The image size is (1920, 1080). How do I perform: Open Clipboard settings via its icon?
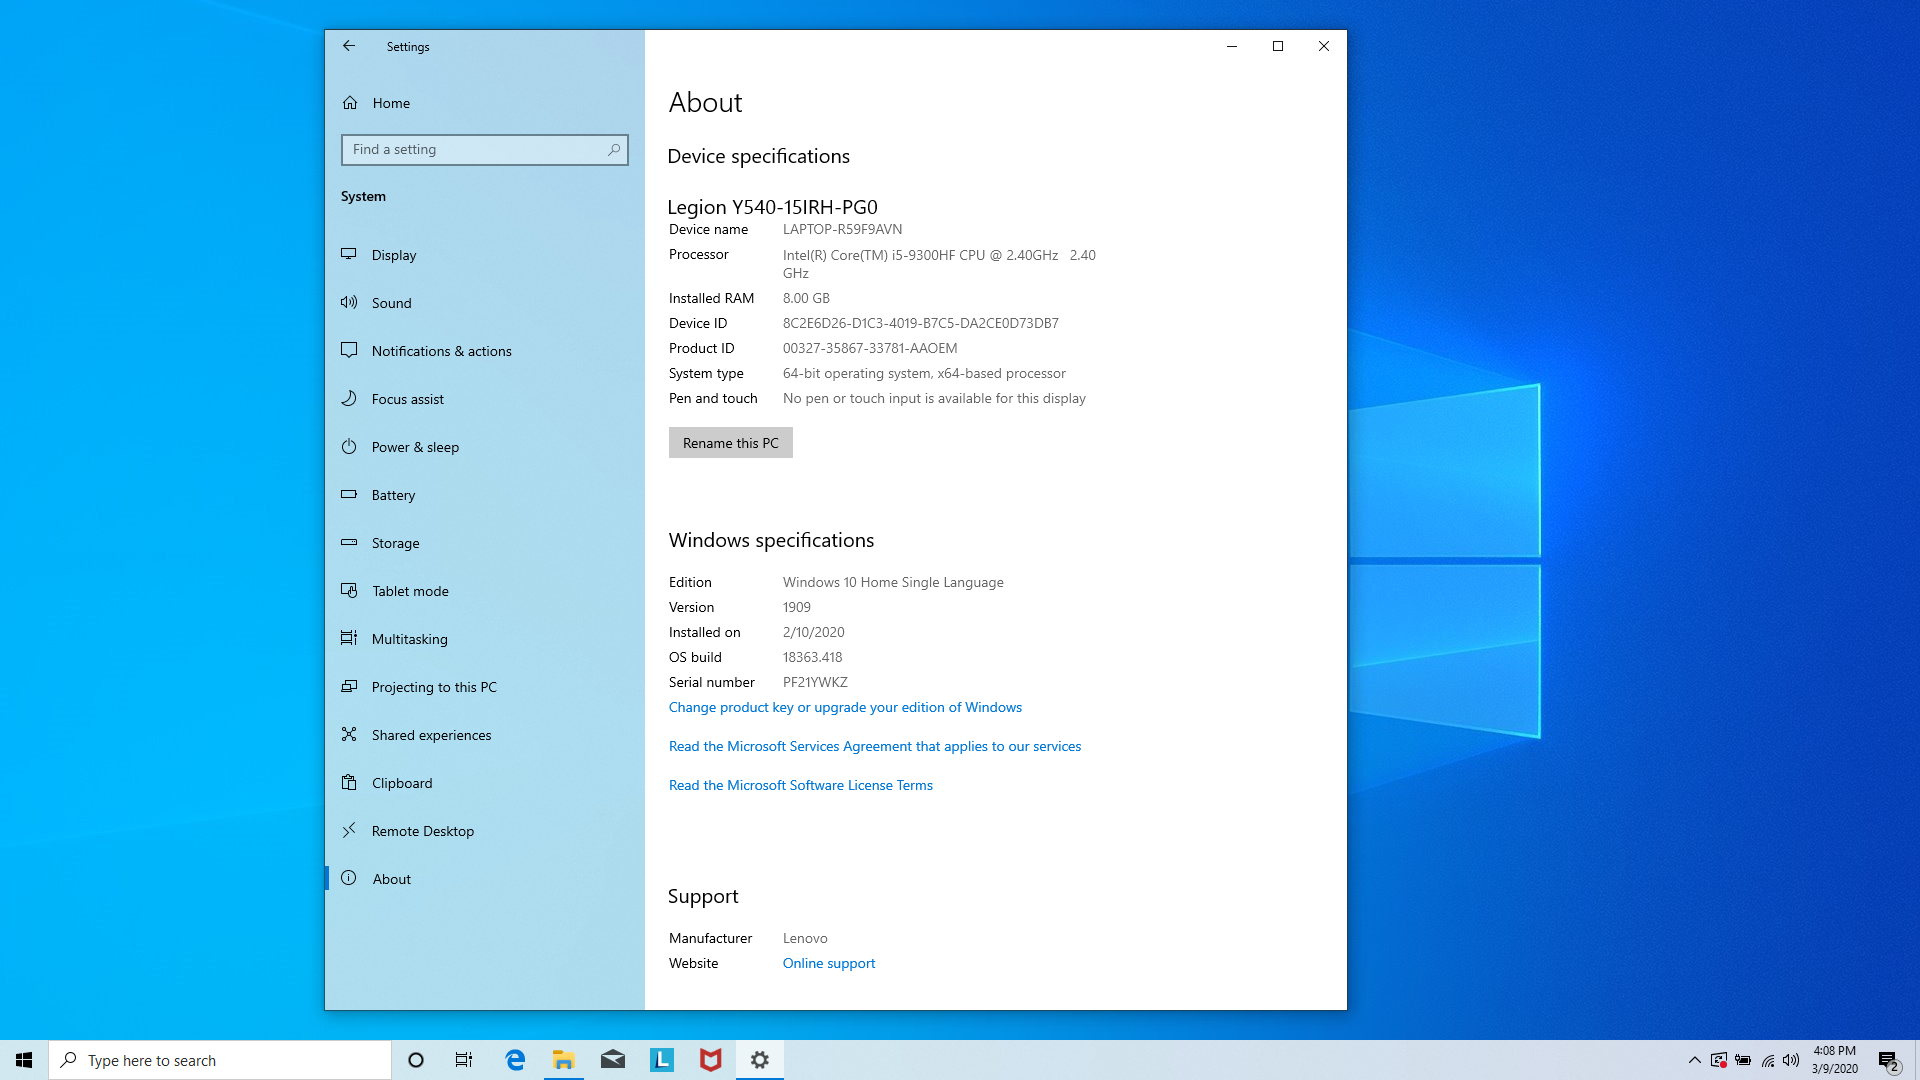pyautogui.click(x=349, y=782)
